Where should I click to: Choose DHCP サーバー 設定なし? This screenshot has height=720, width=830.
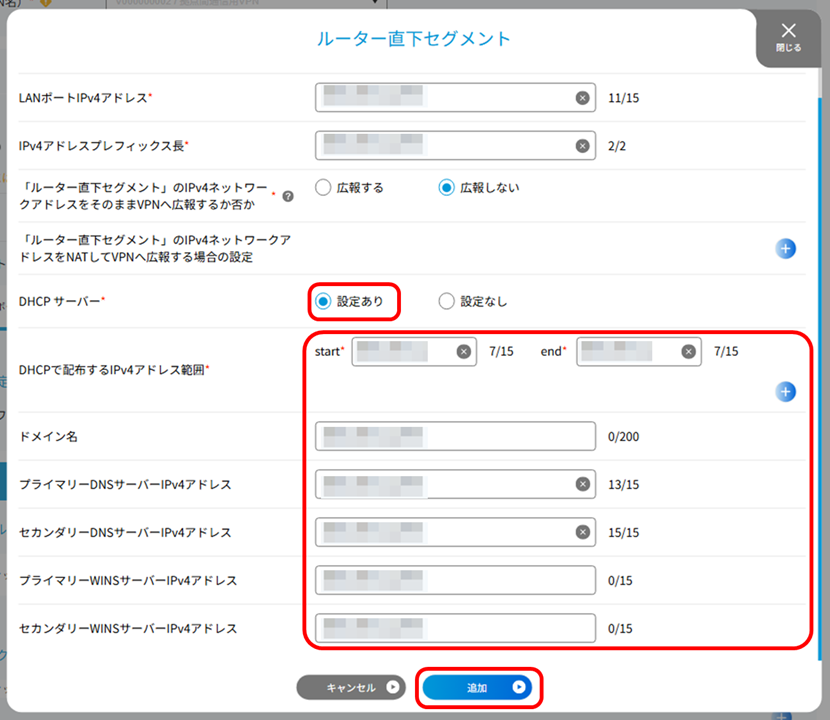pos(473,301)
